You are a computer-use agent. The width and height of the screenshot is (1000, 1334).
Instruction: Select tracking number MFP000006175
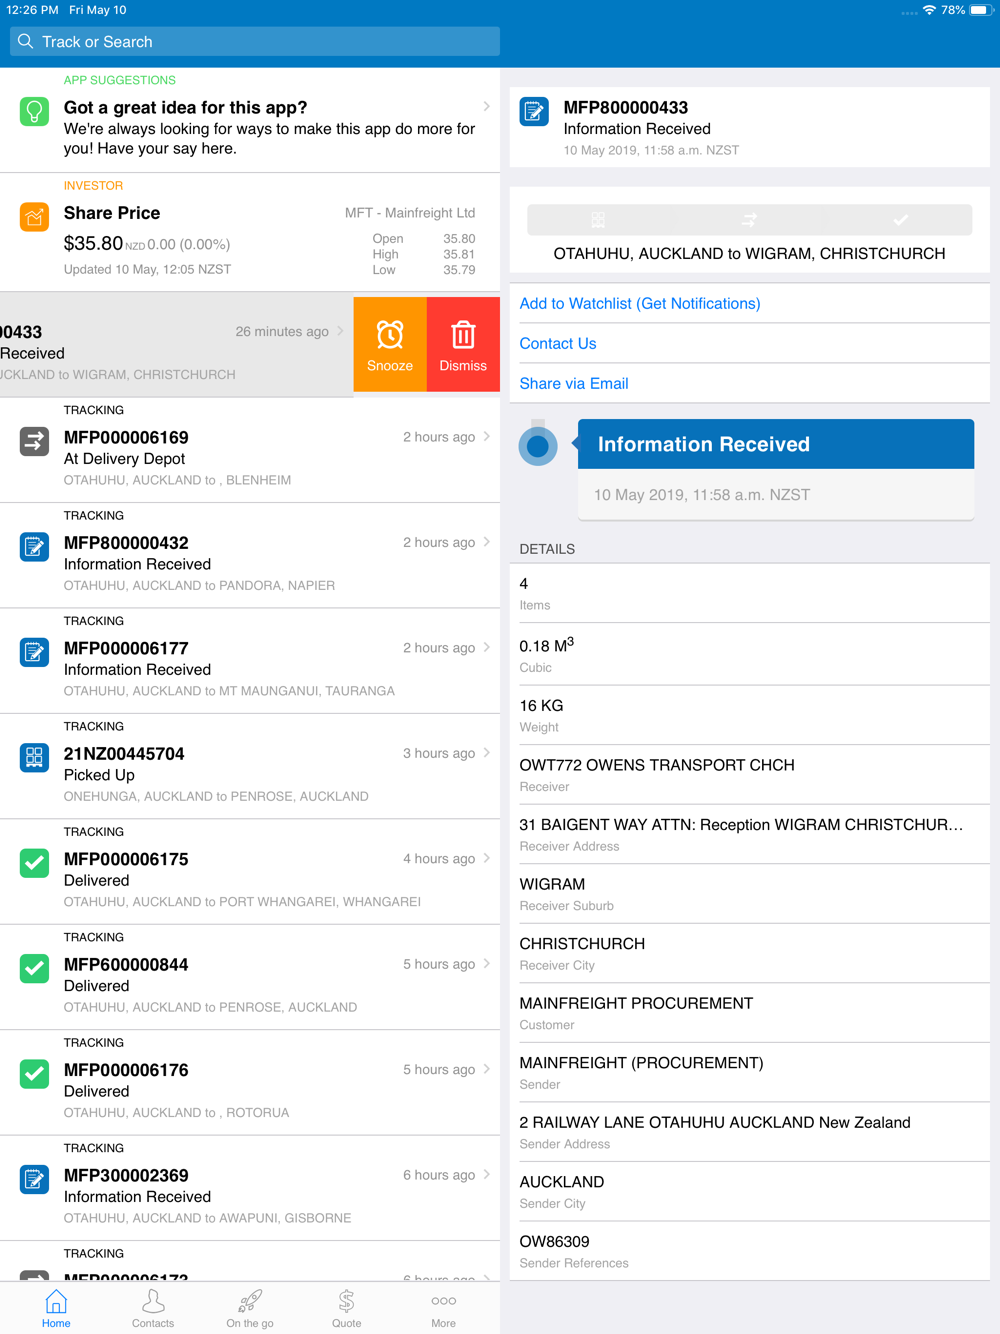click(126, 859)
